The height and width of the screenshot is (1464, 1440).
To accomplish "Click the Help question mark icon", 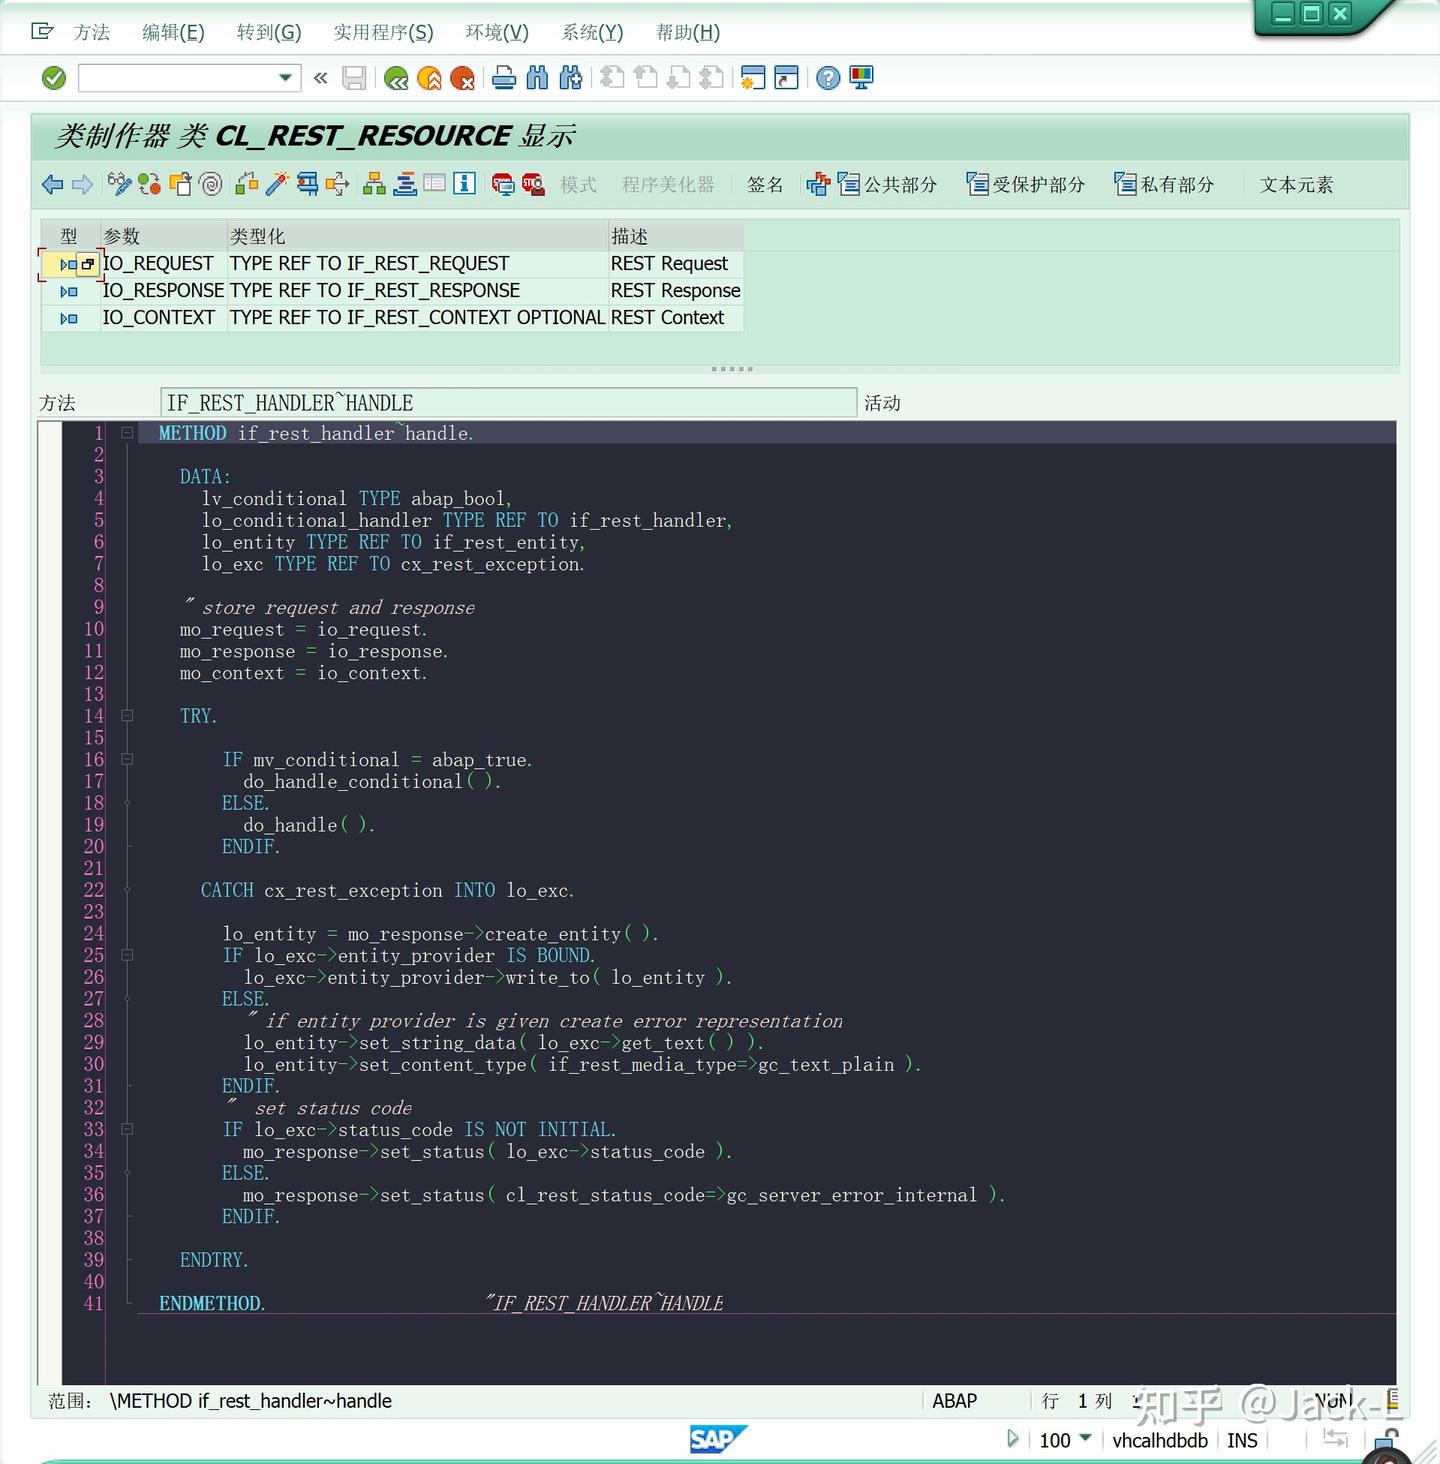I will pos(828,78).
